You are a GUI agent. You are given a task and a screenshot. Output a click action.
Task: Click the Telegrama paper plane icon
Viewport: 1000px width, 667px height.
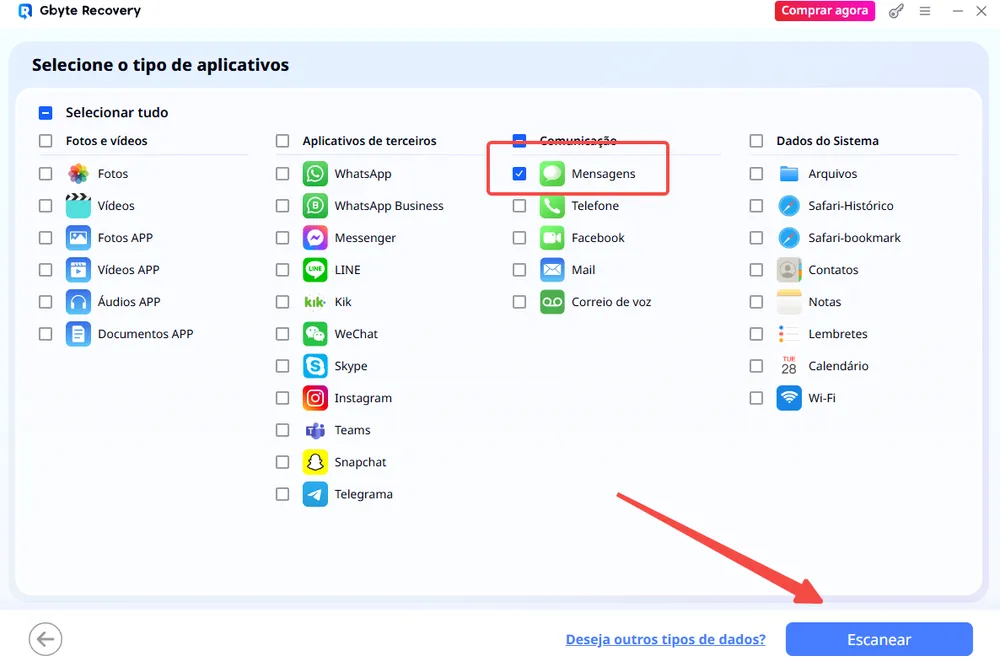315,494
